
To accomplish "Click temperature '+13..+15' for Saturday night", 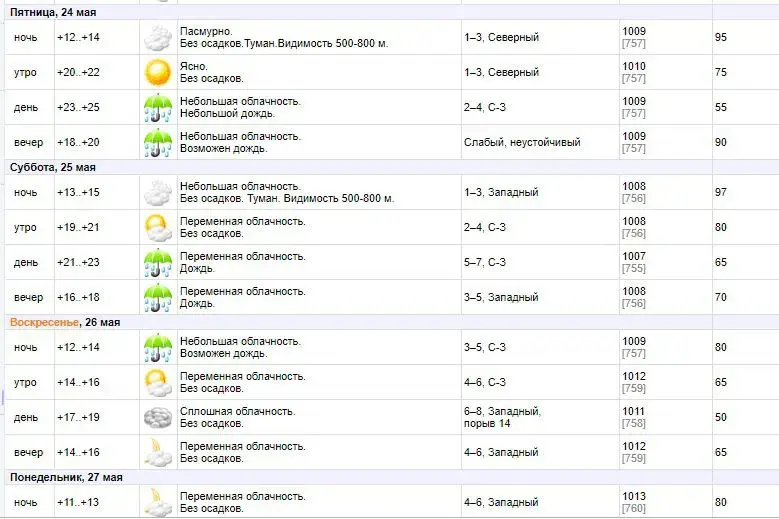I will [x=78, y=192].
